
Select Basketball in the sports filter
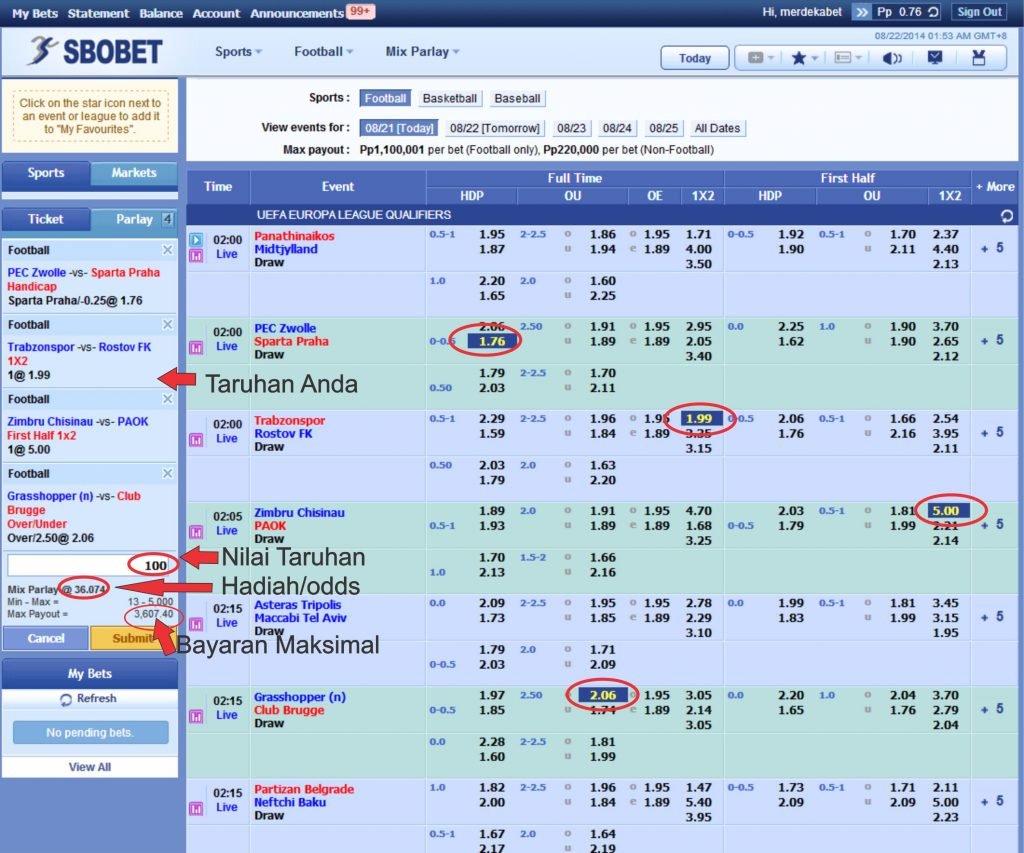tap(450, 99)
